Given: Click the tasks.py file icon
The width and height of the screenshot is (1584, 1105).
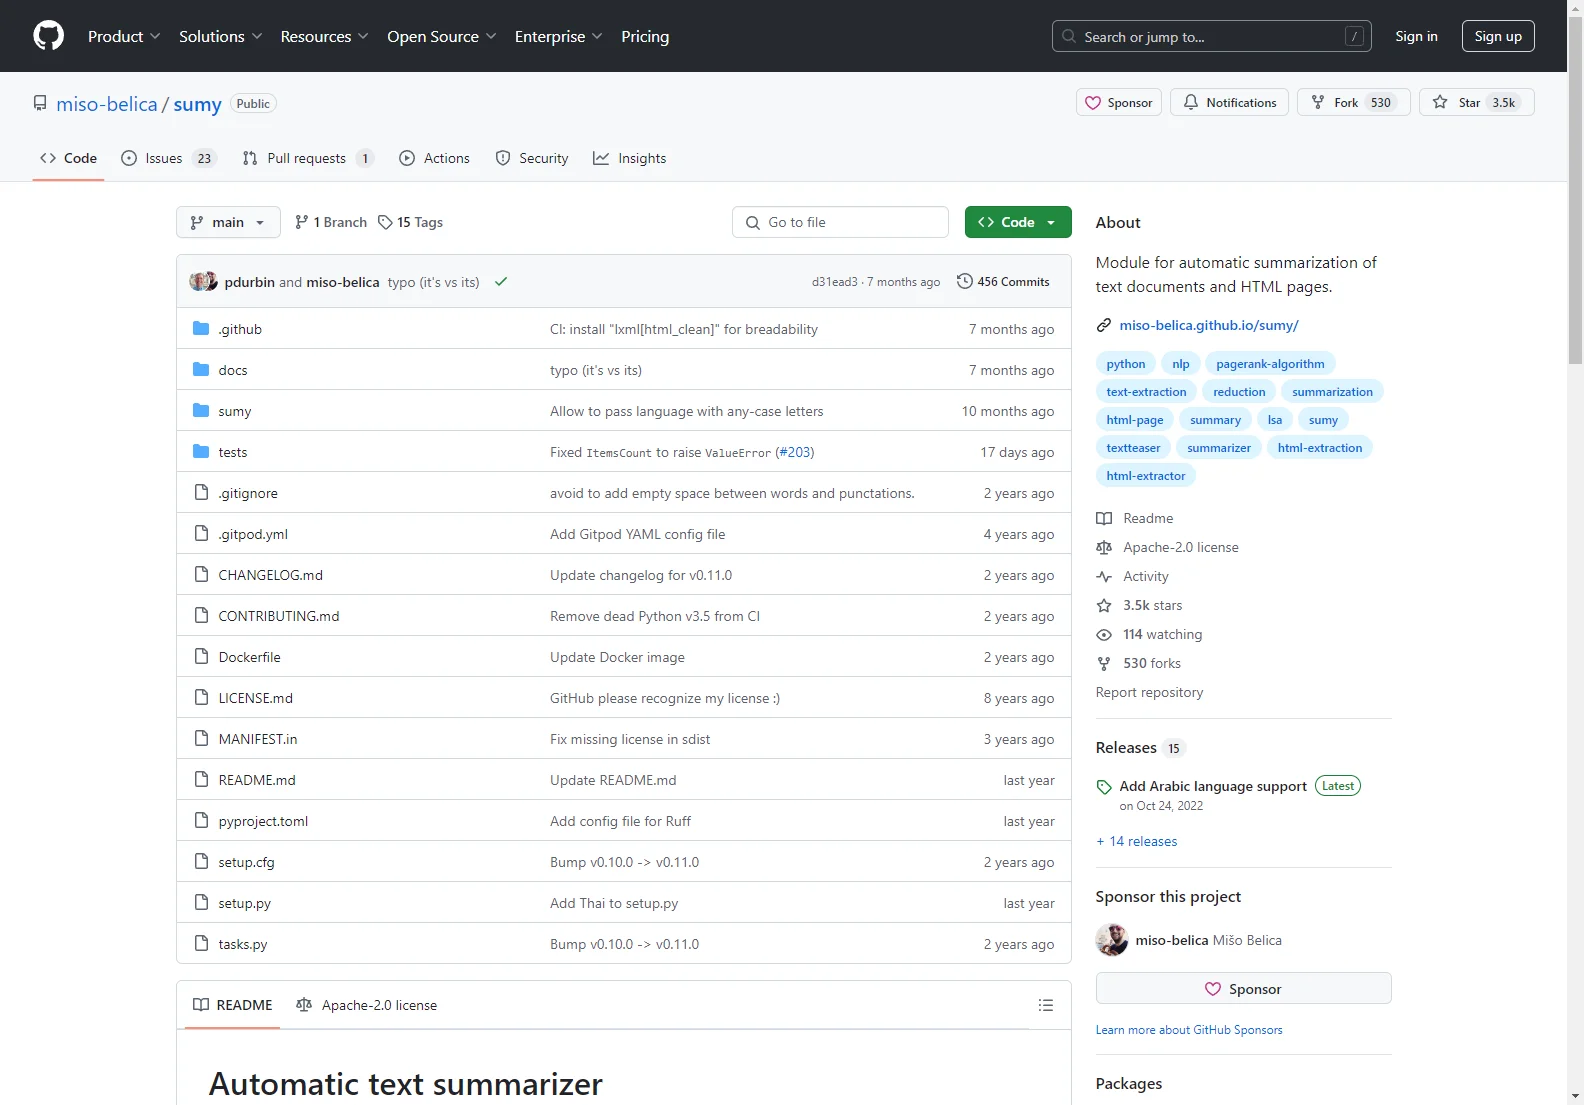Looking at the screenshot, I should (x=201, y=944).
